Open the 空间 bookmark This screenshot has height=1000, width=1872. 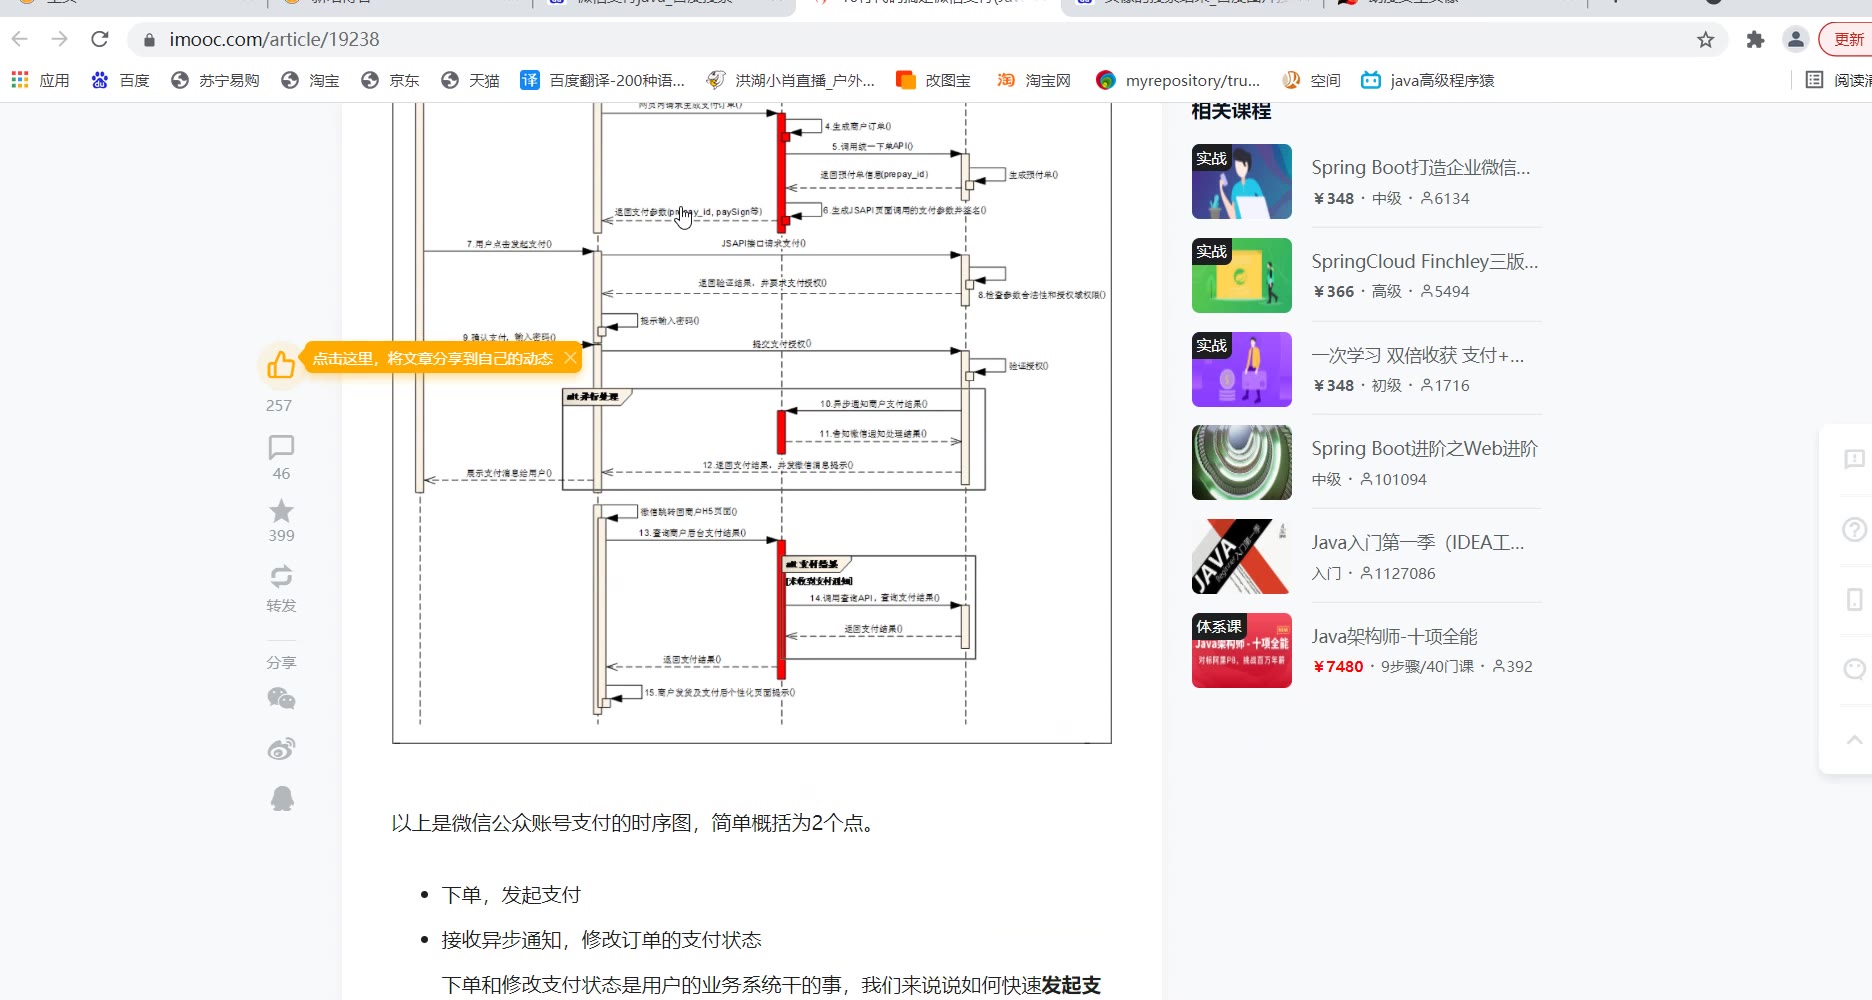tap(1311, 80)
